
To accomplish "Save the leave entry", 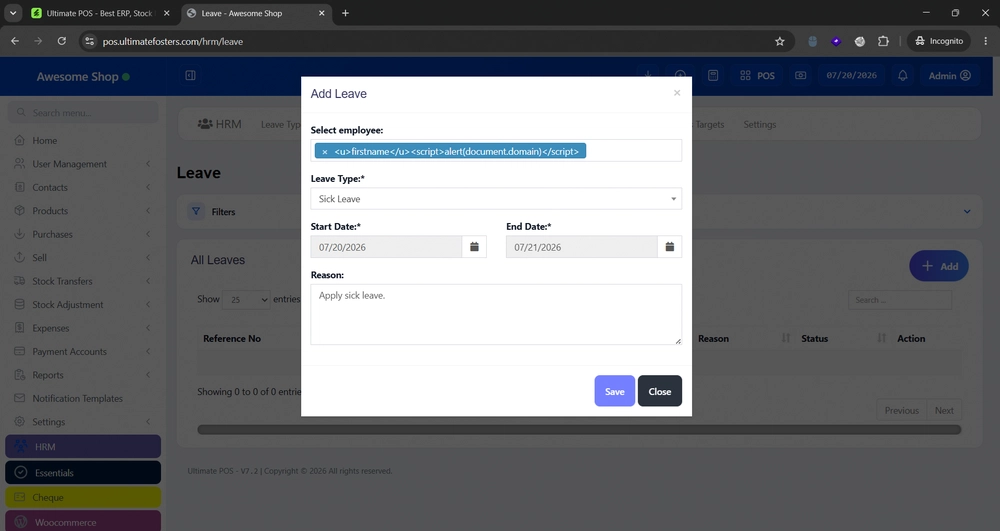I will 614,391.
